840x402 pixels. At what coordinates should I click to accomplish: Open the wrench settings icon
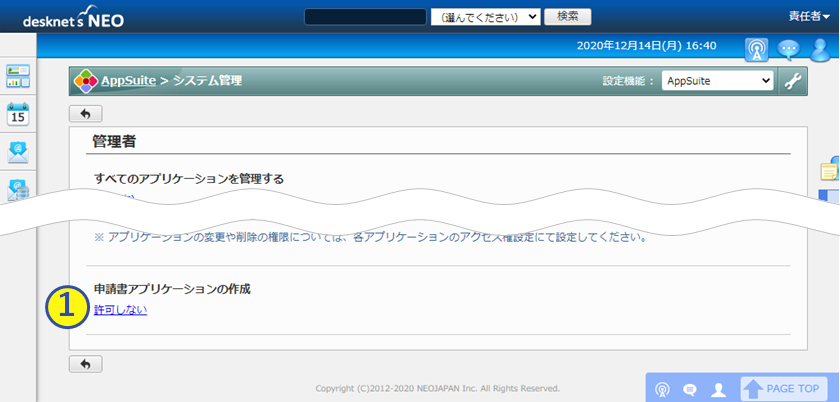click(x=793, y=81)
